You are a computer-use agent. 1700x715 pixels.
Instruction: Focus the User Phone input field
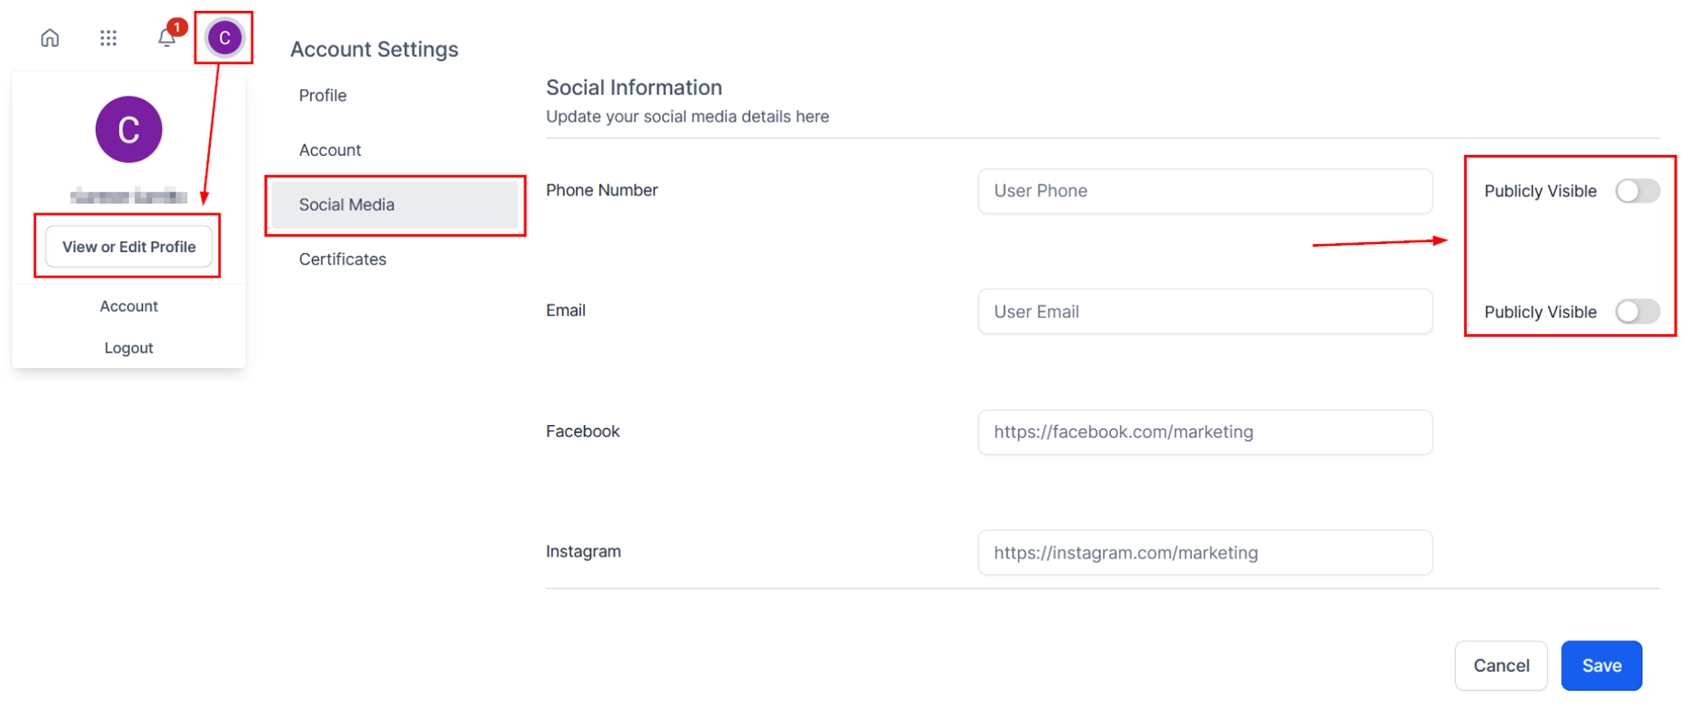coord(1204,191)
